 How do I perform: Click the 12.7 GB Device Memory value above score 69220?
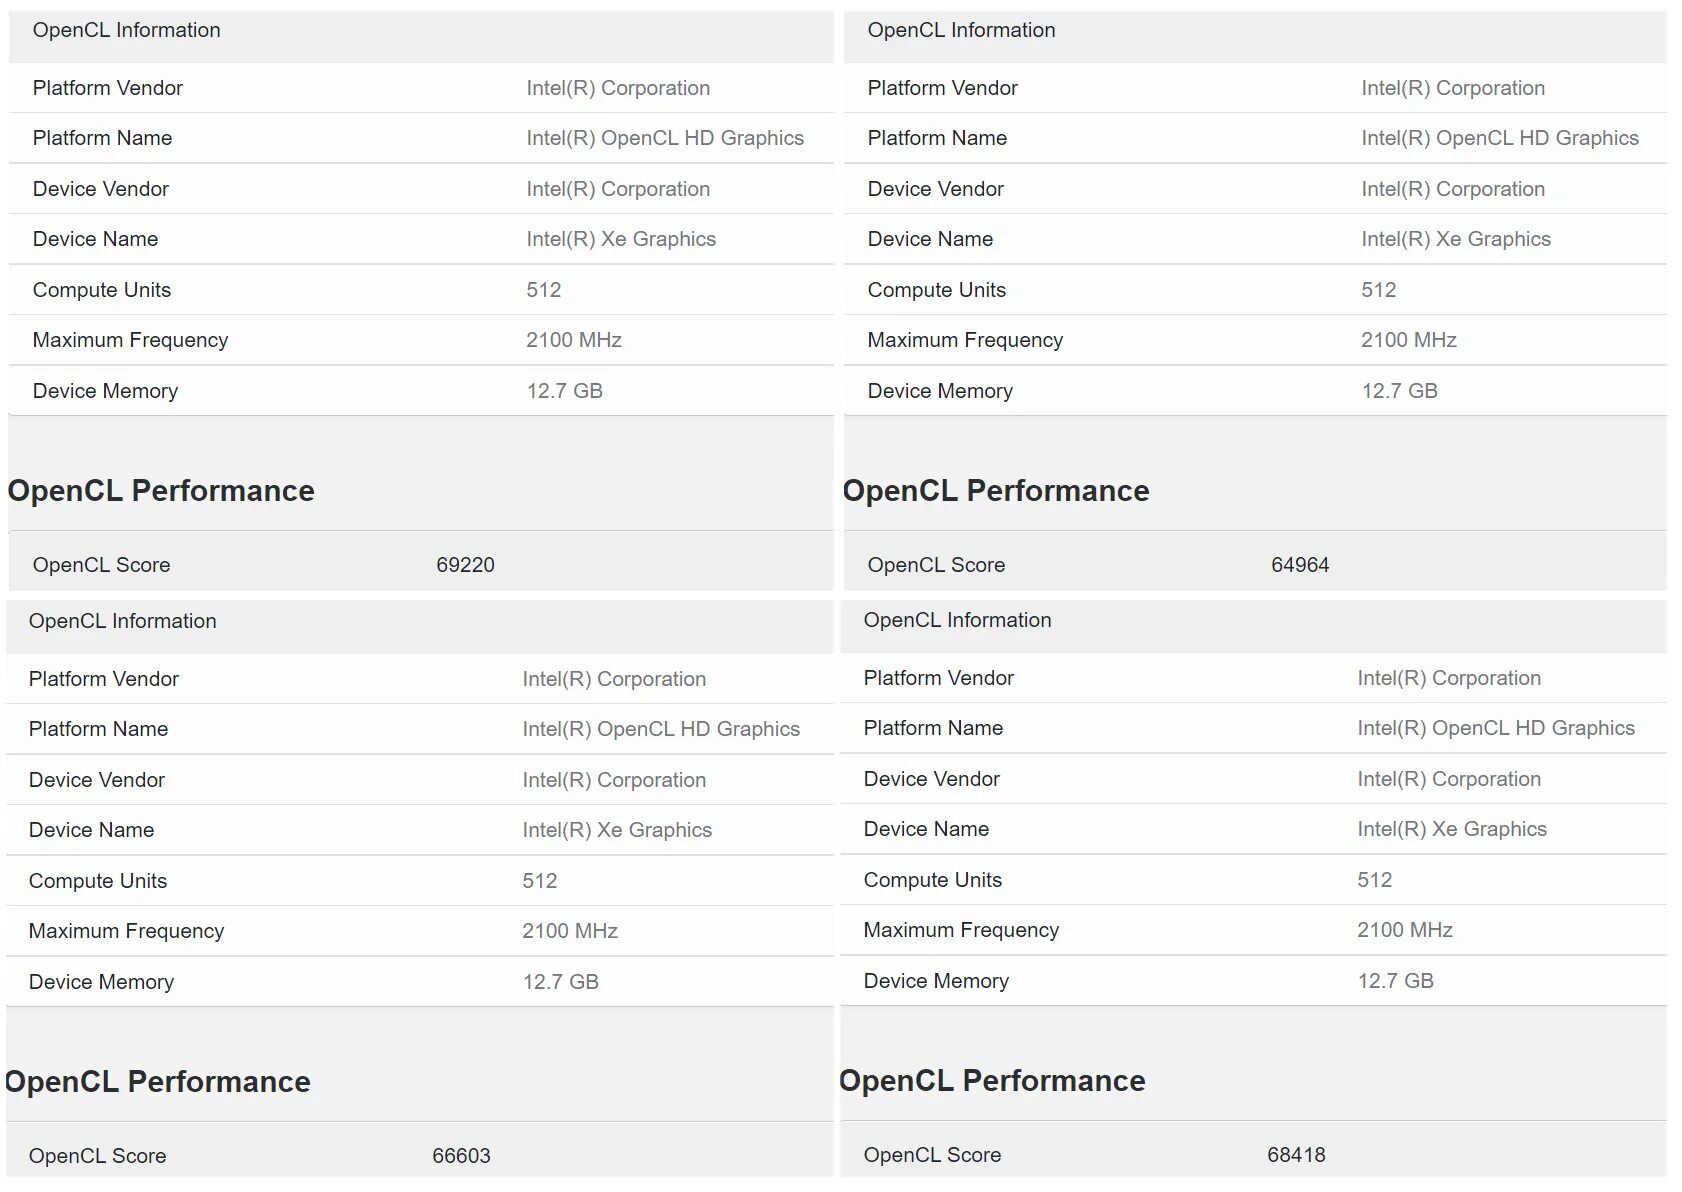(x=564, y=391)
